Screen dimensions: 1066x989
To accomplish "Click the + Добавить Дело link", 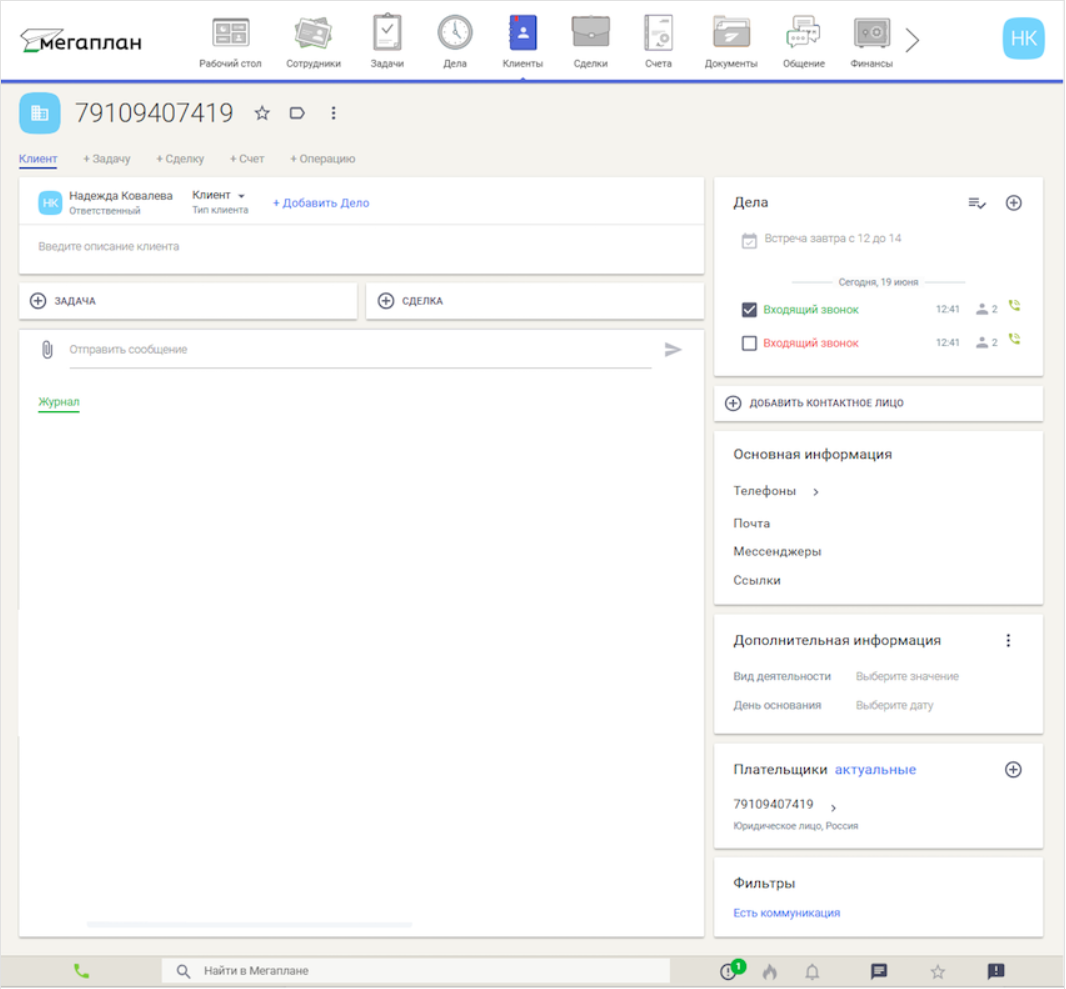I will point(321,203).
